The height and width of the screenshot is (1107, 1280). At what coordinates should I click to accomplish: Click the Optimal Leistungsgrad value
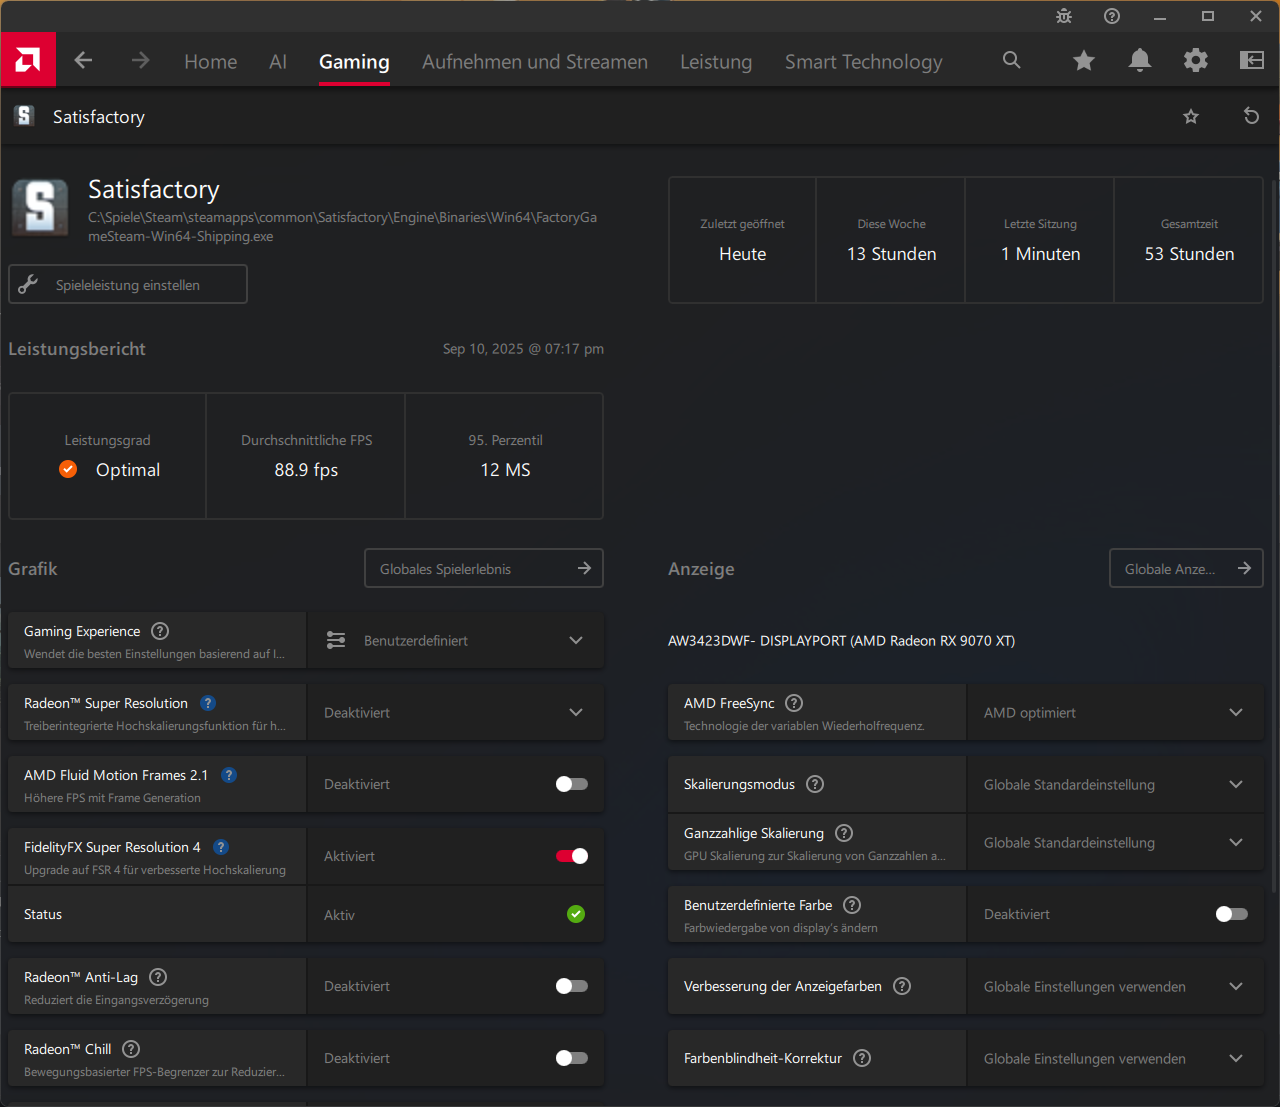pos(128,470)
